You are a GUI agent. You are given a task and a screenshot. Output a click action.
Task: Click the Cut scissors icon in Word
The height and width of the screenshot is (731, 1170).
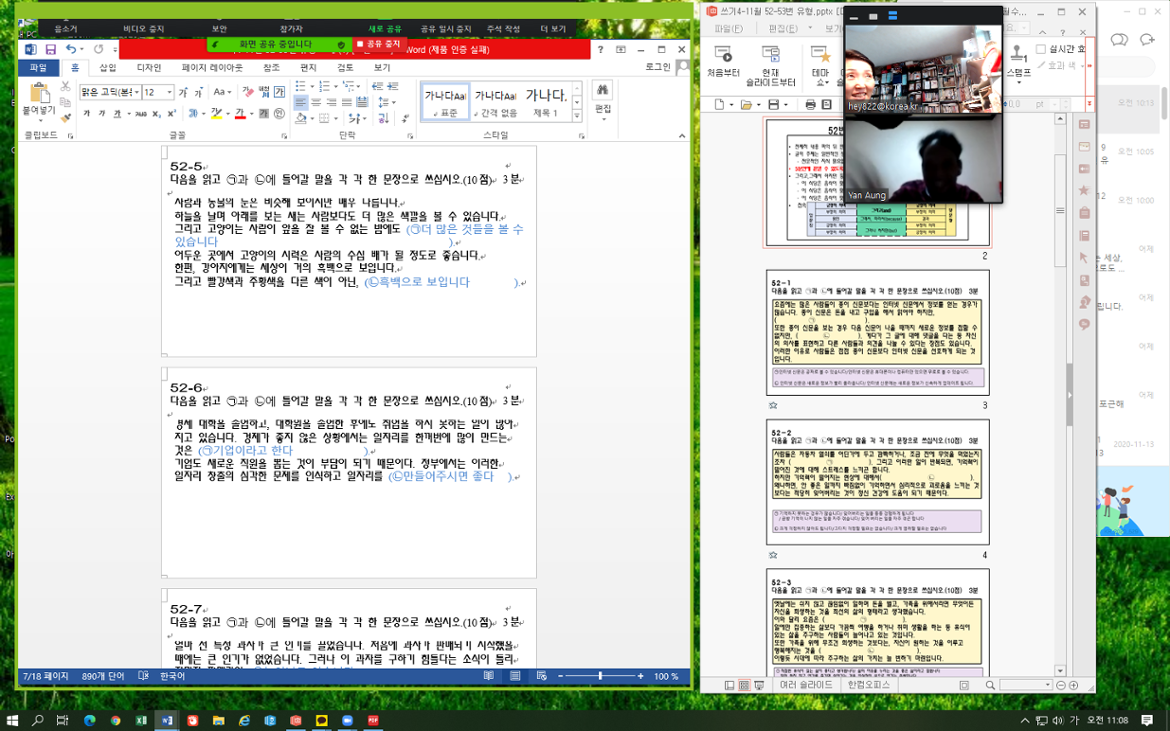pos(66,87)
